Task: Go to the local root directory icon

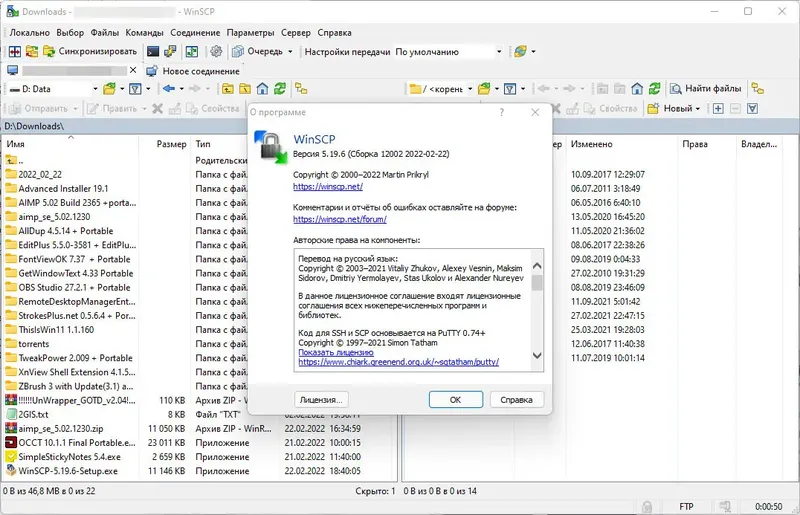Action: (x=245, y=89)
